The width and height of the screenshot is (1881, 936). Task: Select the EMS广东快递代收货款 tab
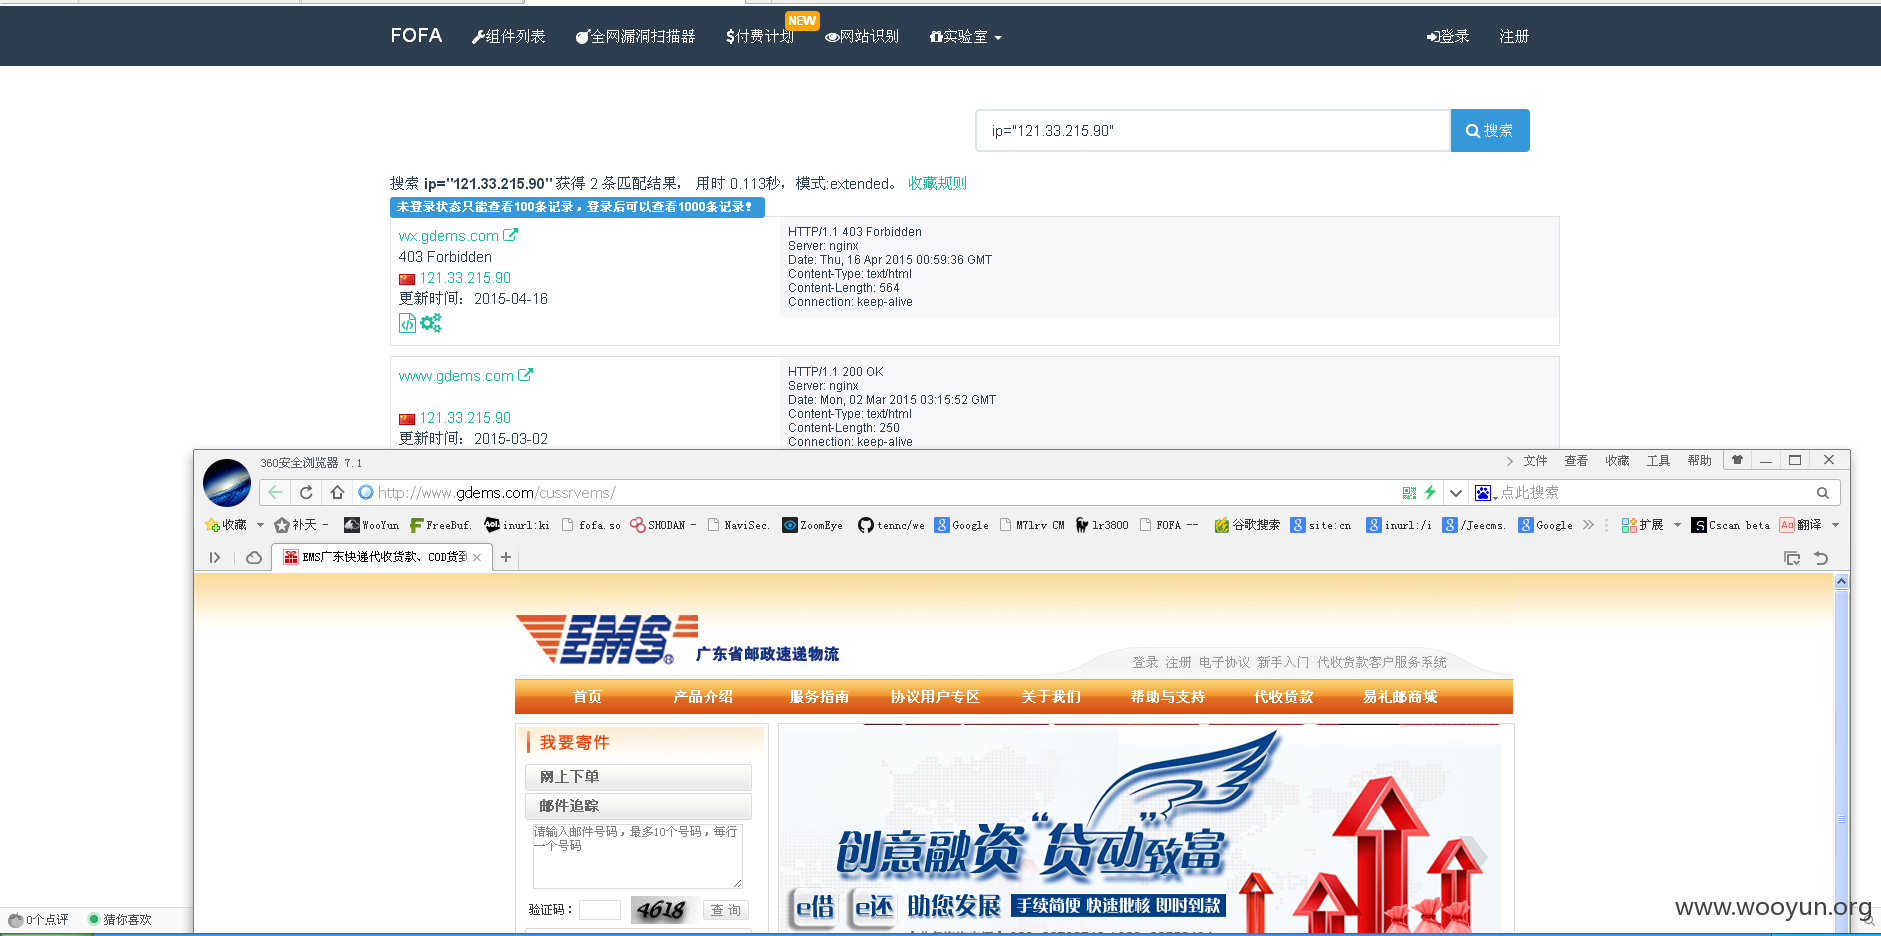[x=382, y=557]
